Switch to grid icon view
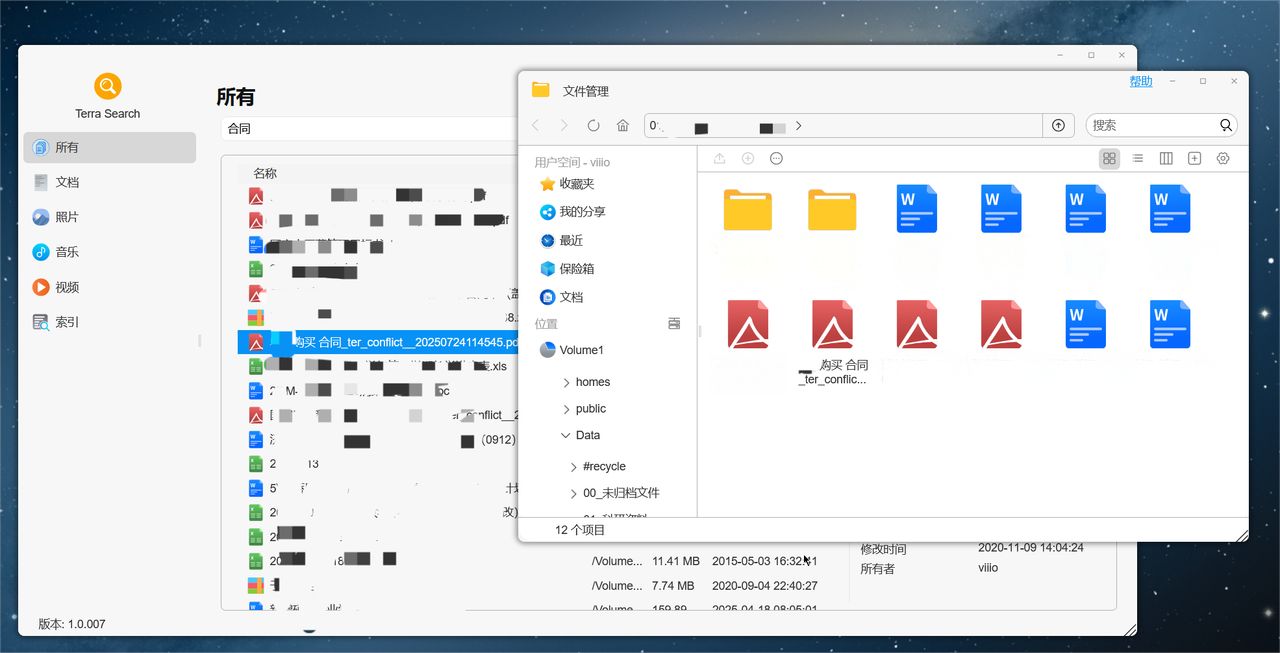This screenshot has height=653, width=1280. click(x=1109, y=159)
